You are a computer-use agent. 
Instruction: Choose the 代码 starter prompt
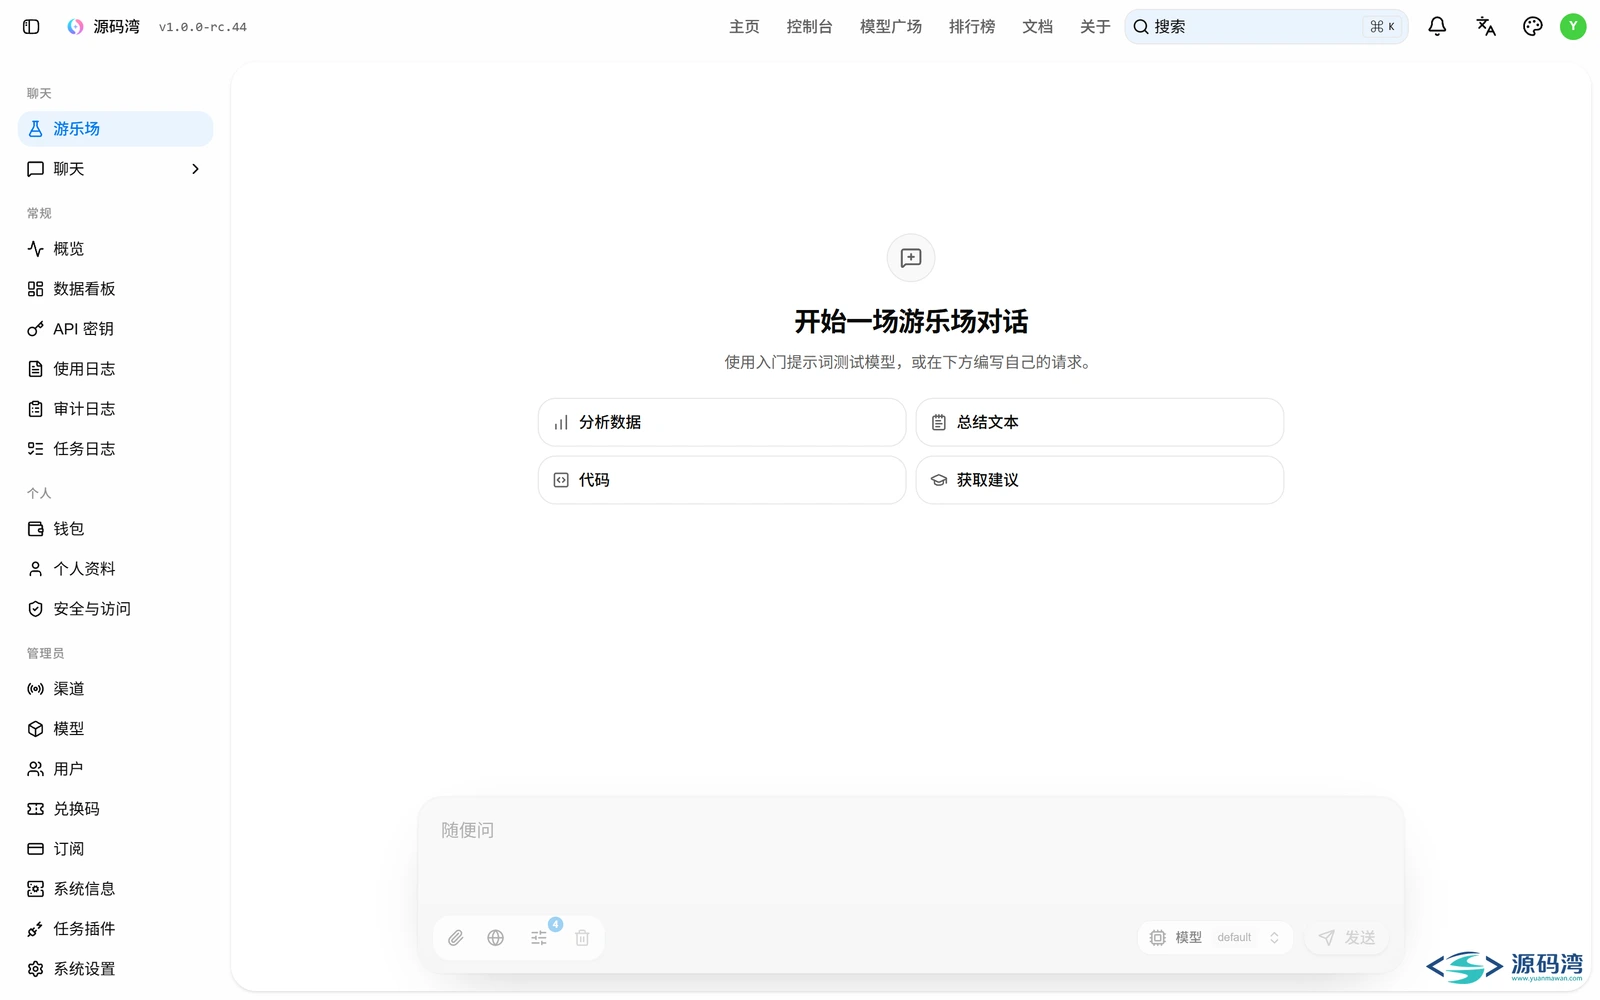click(x=722, y=480)
